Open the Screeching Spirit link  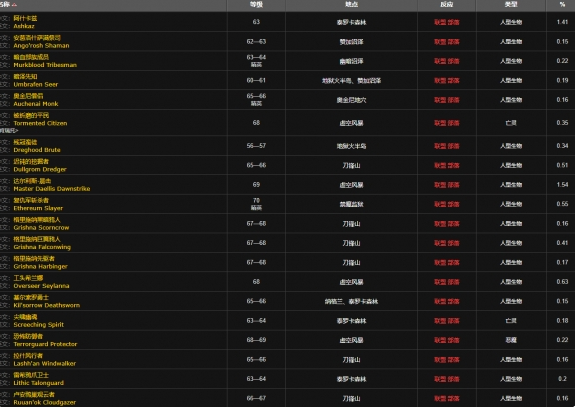pos(39,325)
